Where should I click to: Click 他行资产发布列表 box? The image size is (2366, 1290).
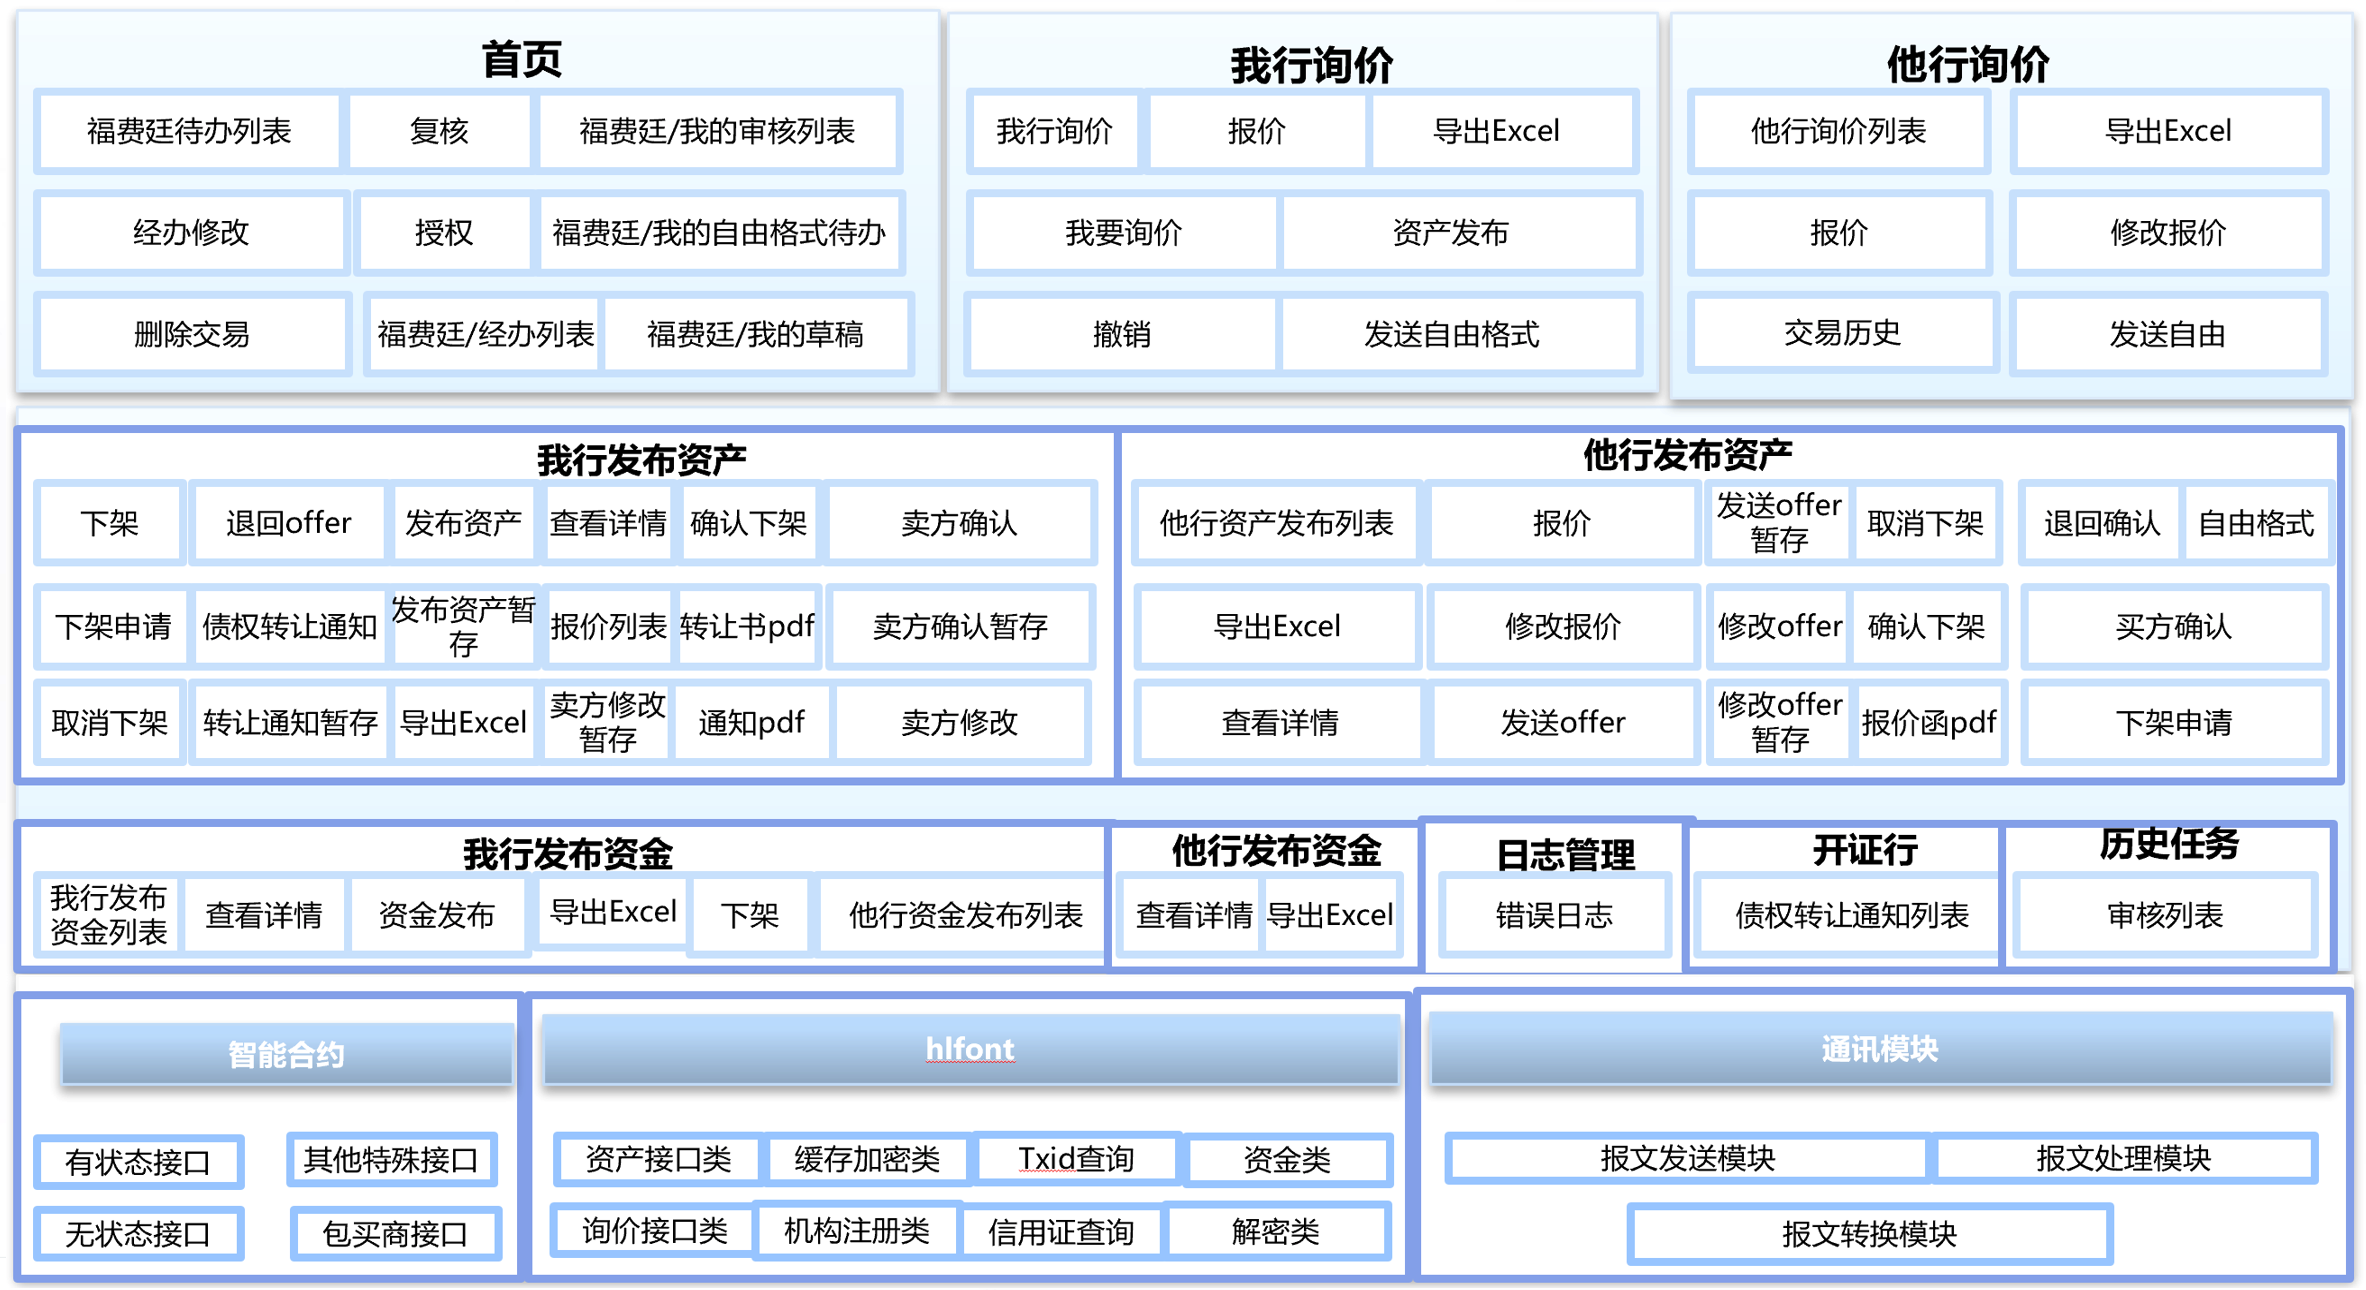click(1275, 523)
